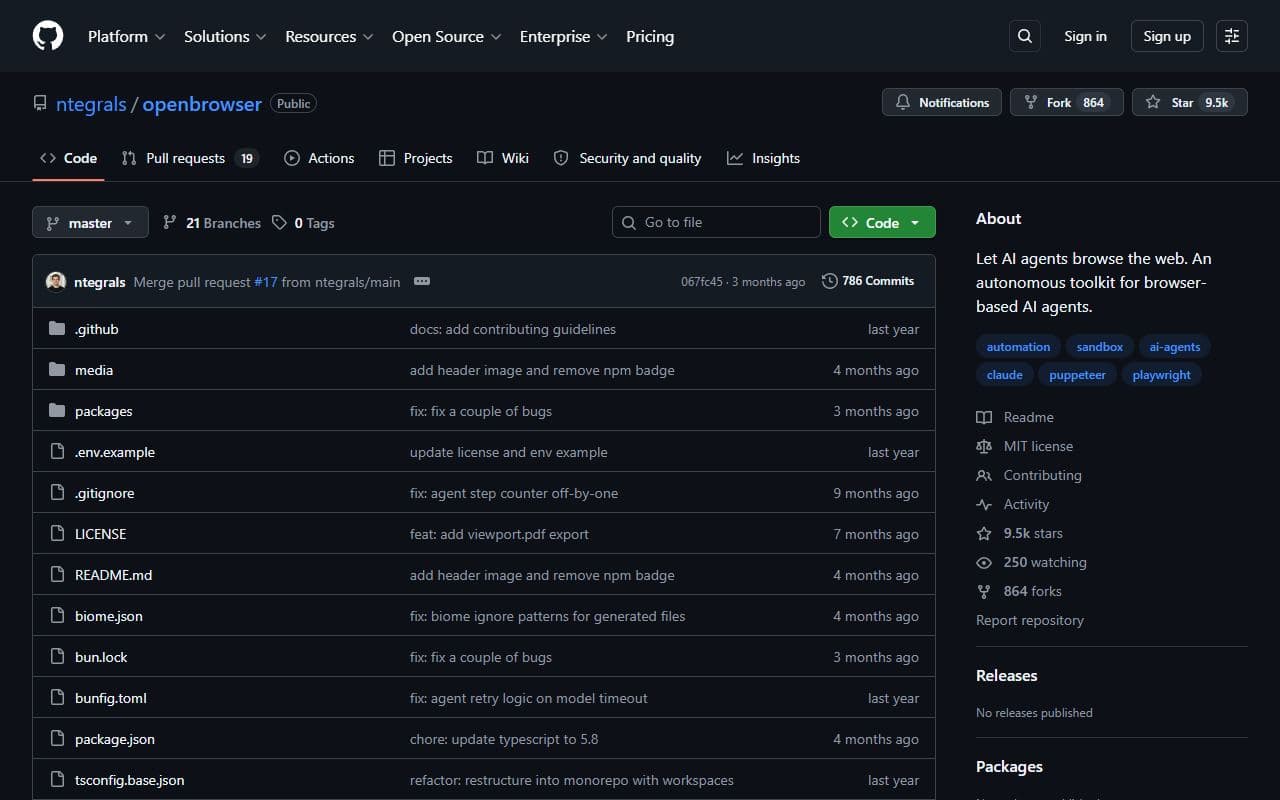Viewport: 1280px width, 800px height.
Task: Open the Enterprise dropdown menu
Action: point(563,36)
